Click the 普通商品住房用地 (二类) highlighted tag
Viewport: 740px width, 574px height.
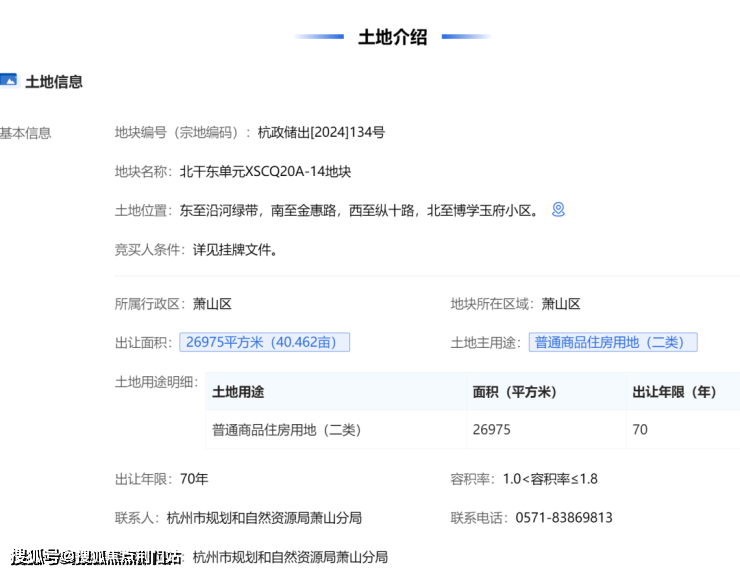[x=612, y=342]
